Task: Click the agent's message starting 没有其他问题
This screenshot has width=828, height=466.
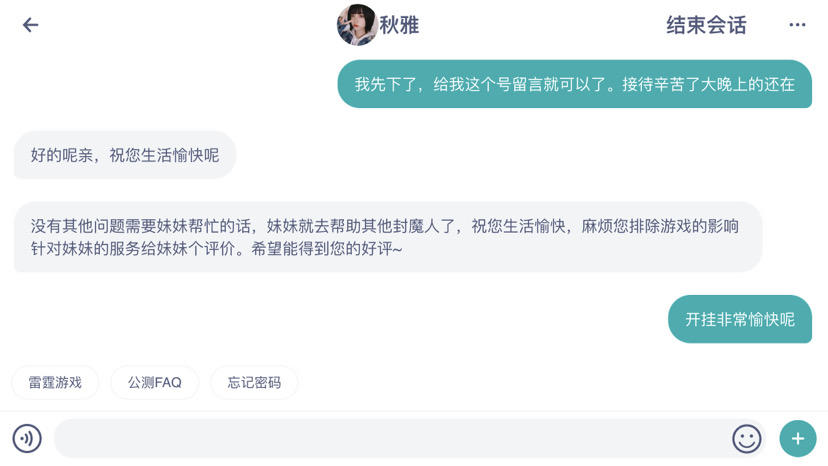Action: click(x=388, y=237)
